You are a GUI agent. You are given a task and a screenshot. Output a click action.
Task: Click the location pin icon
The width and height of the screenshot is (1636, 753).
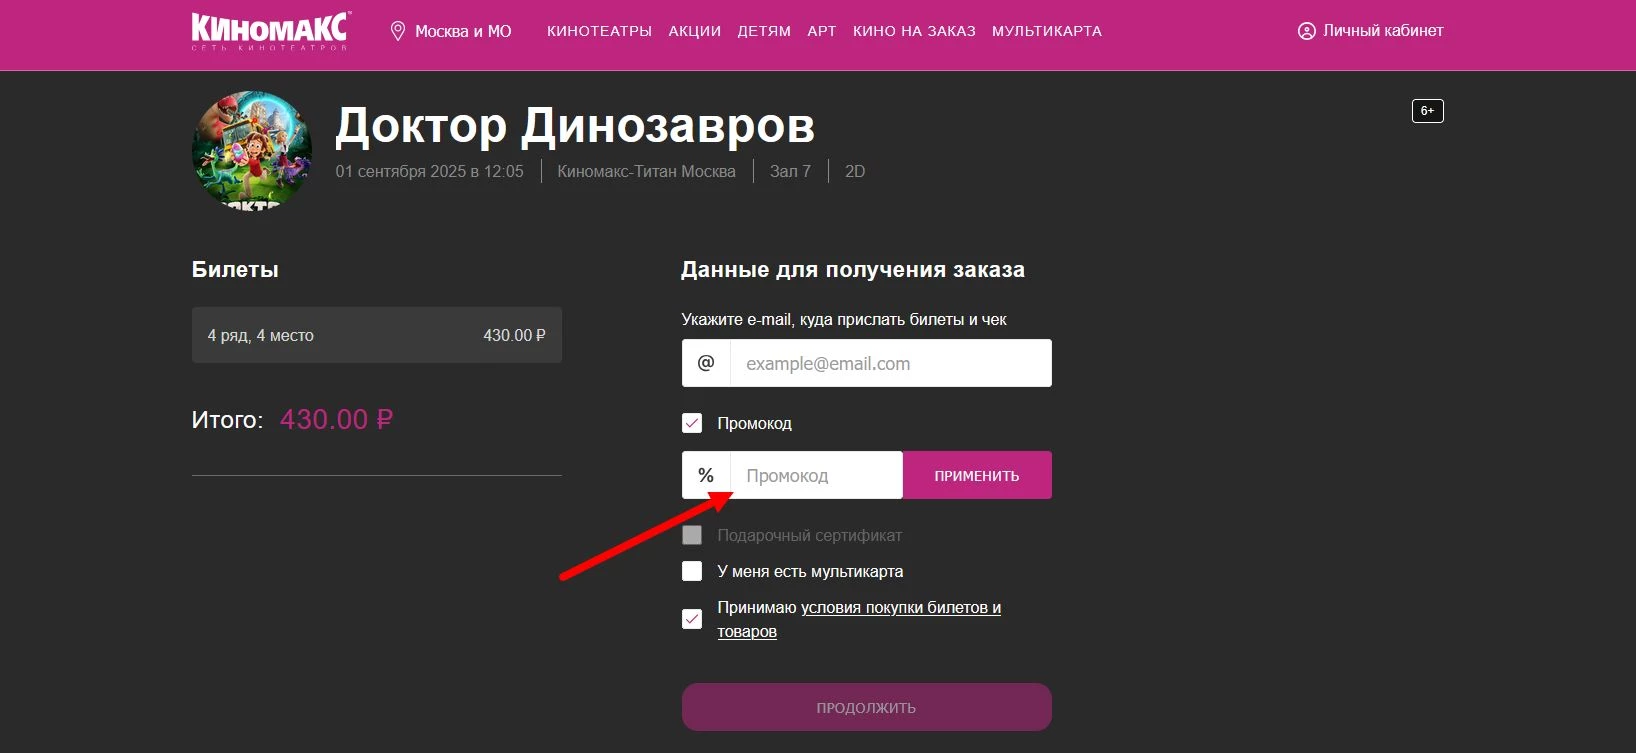tap(397, 31)
